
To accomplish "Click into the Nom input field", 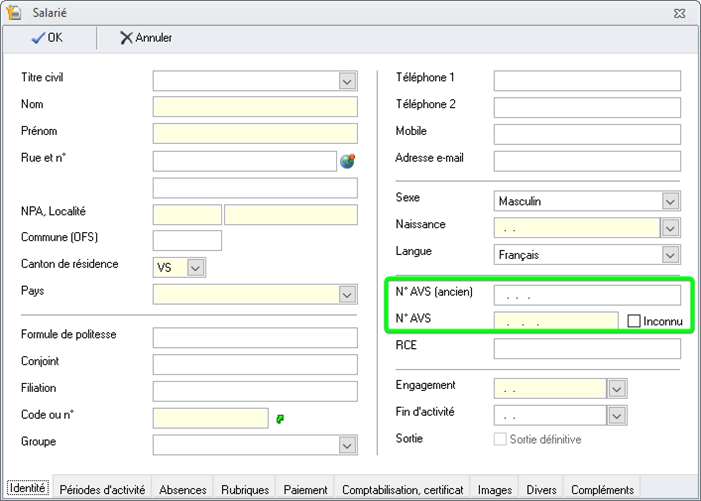I will [255, 107].
